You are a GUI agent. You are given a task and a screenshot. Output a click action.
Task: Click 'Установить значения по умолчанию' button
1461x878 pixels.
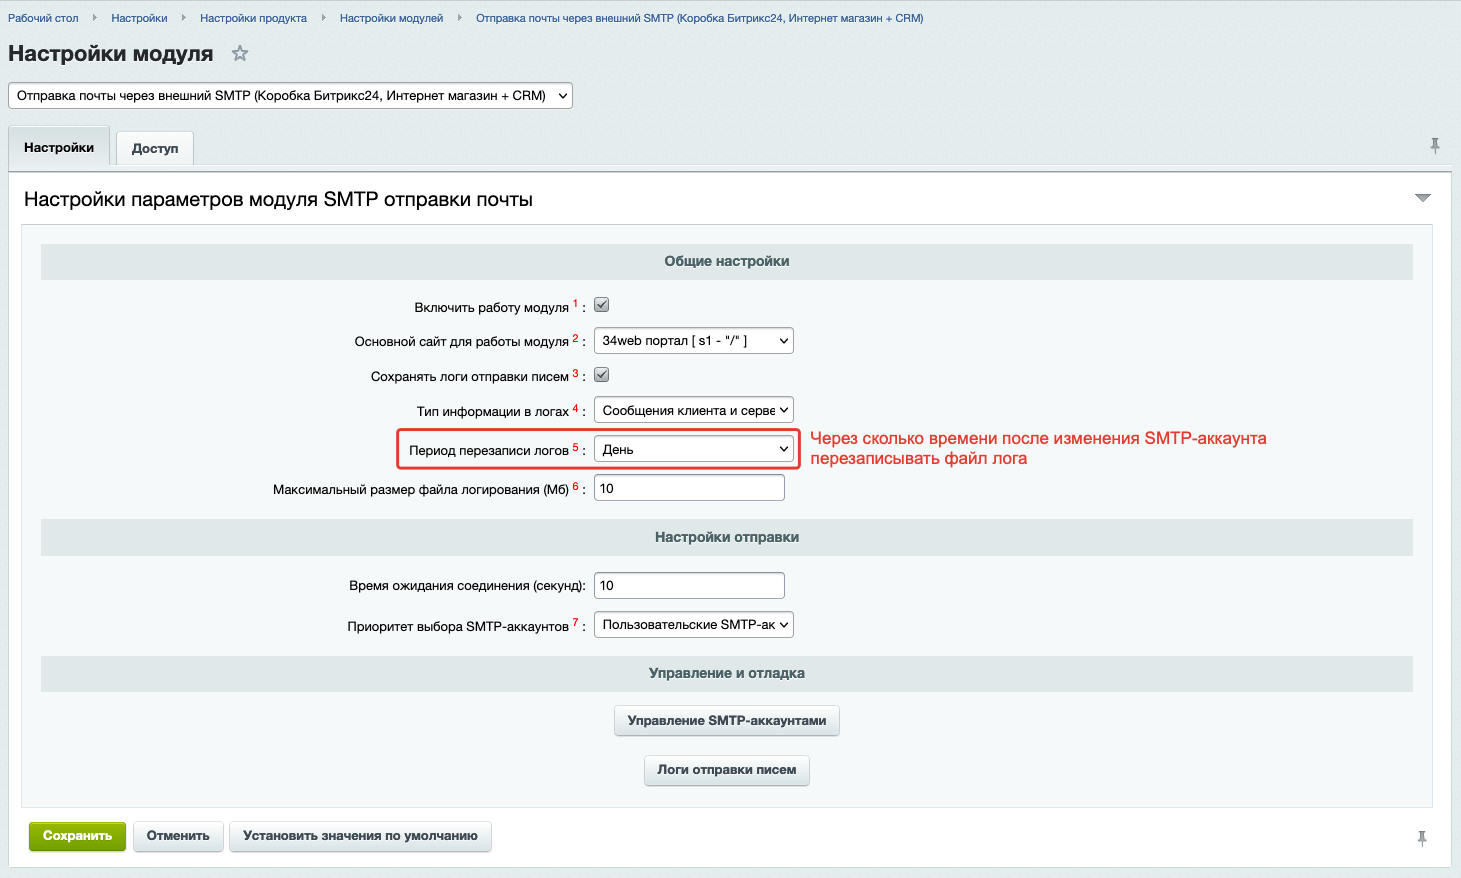point(360,836)
